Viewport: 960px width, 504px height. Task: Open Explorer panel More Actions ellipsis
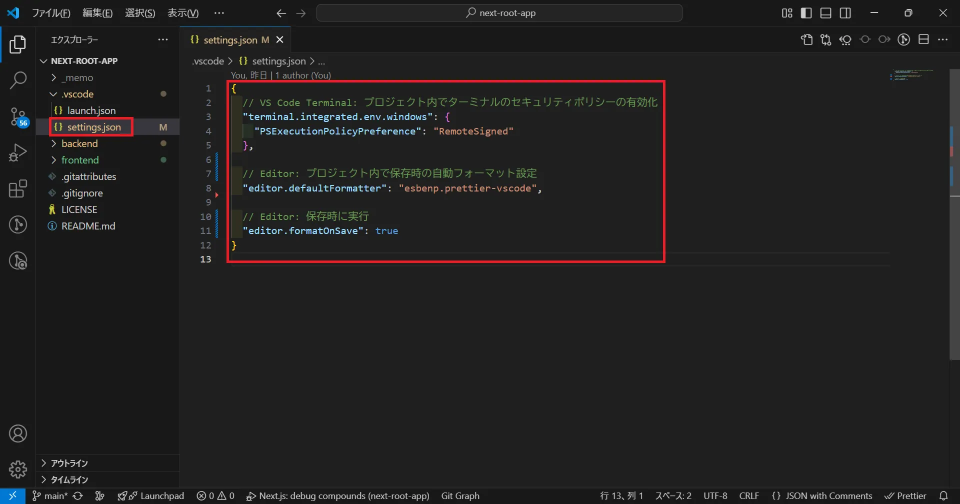point(163,40)
